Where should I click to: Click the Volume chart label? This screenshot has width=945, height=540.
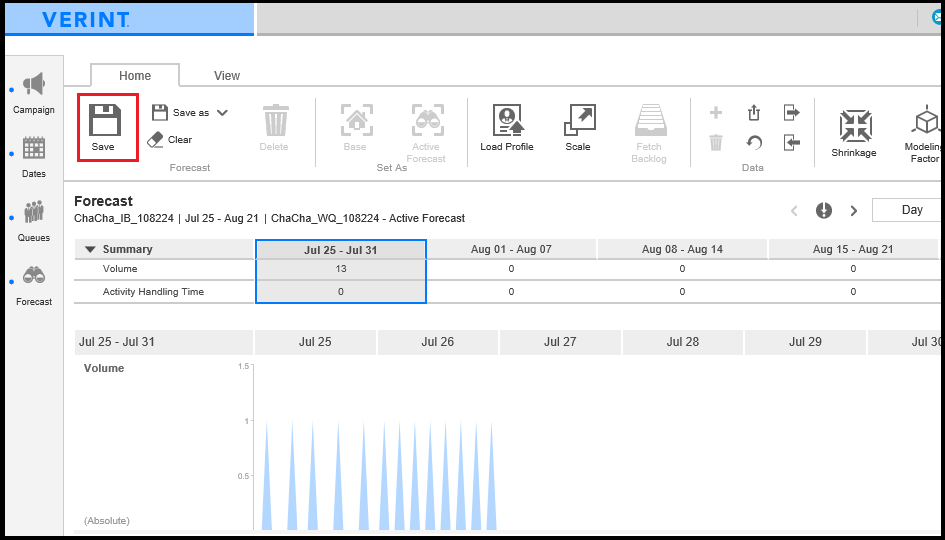click(104, 368)
